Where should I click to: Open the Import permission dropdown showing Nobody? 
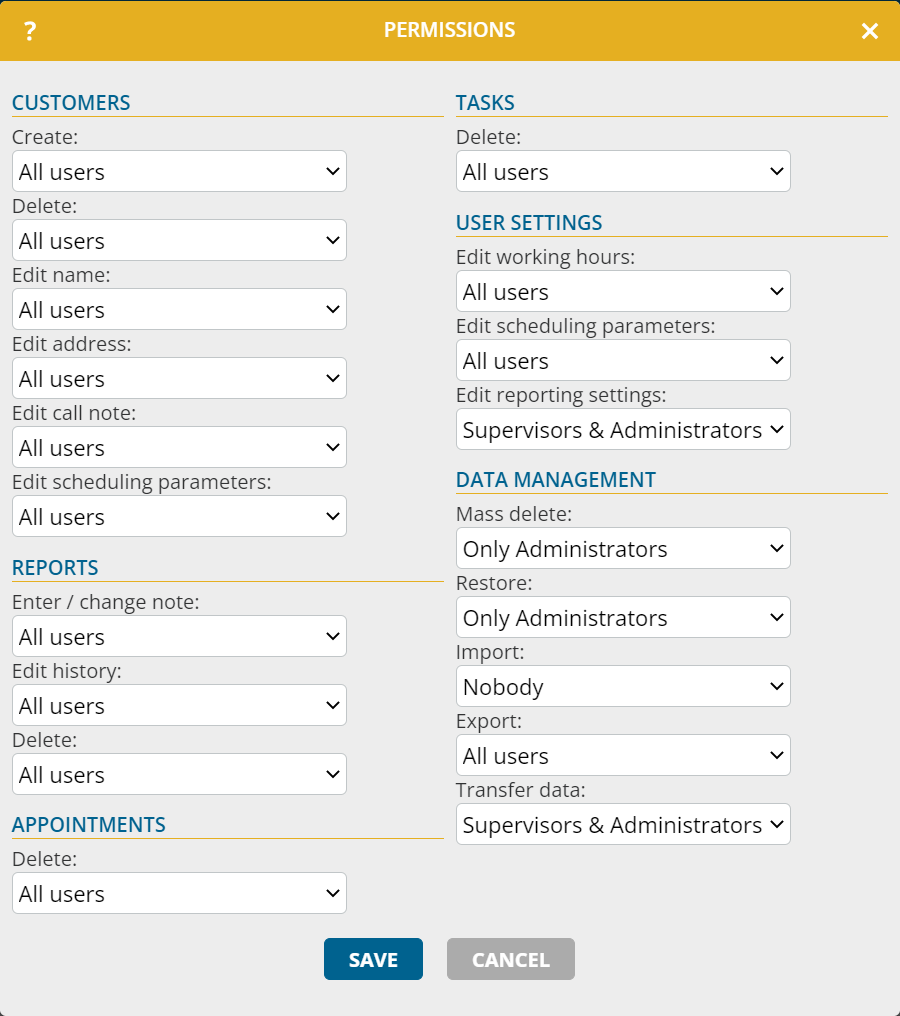click(x=622, y=686)
